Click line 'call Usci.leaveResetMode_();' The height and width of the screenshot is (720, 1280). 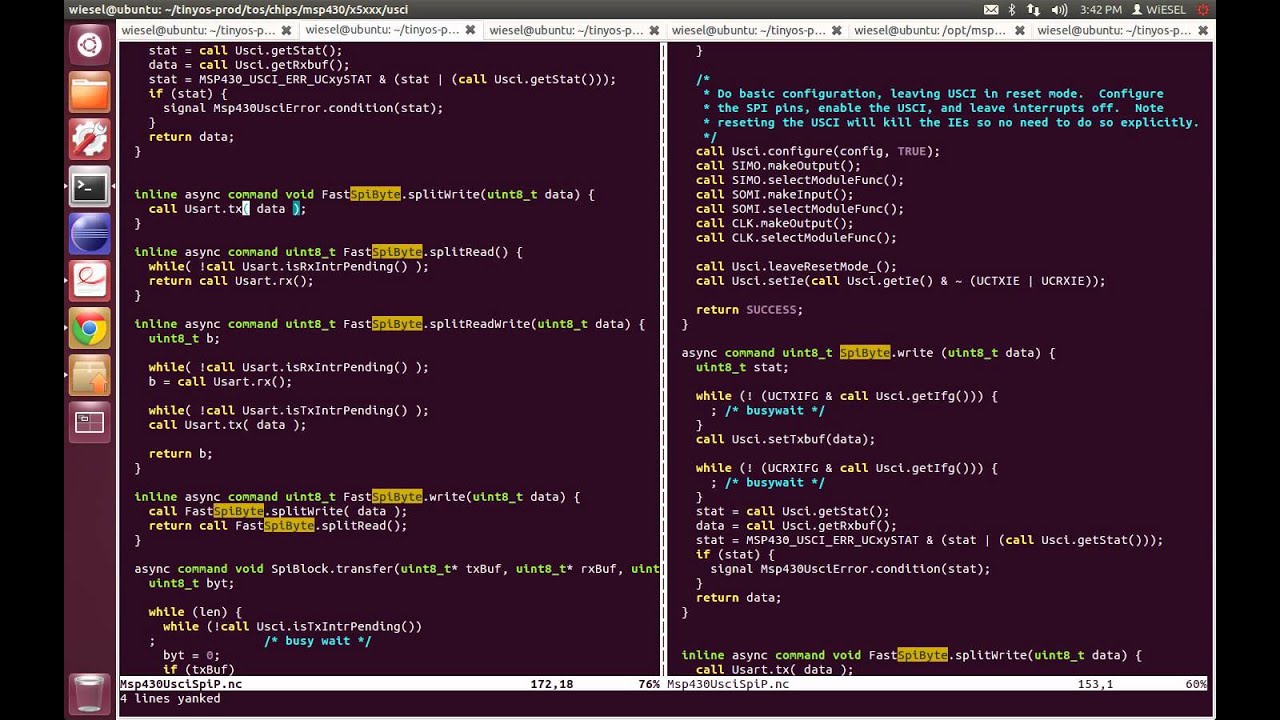click(x=796, y=267)
